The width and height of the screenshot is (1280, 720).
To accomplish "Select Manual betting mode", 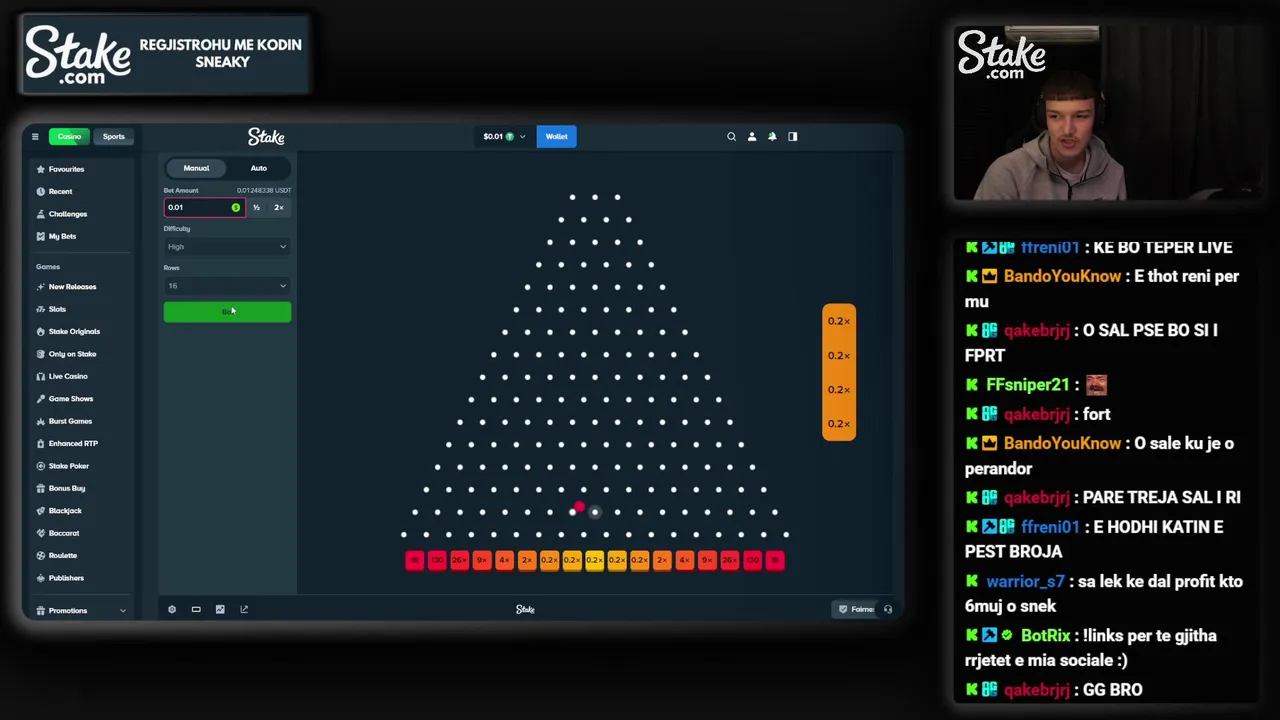I will tap(196, 168).
